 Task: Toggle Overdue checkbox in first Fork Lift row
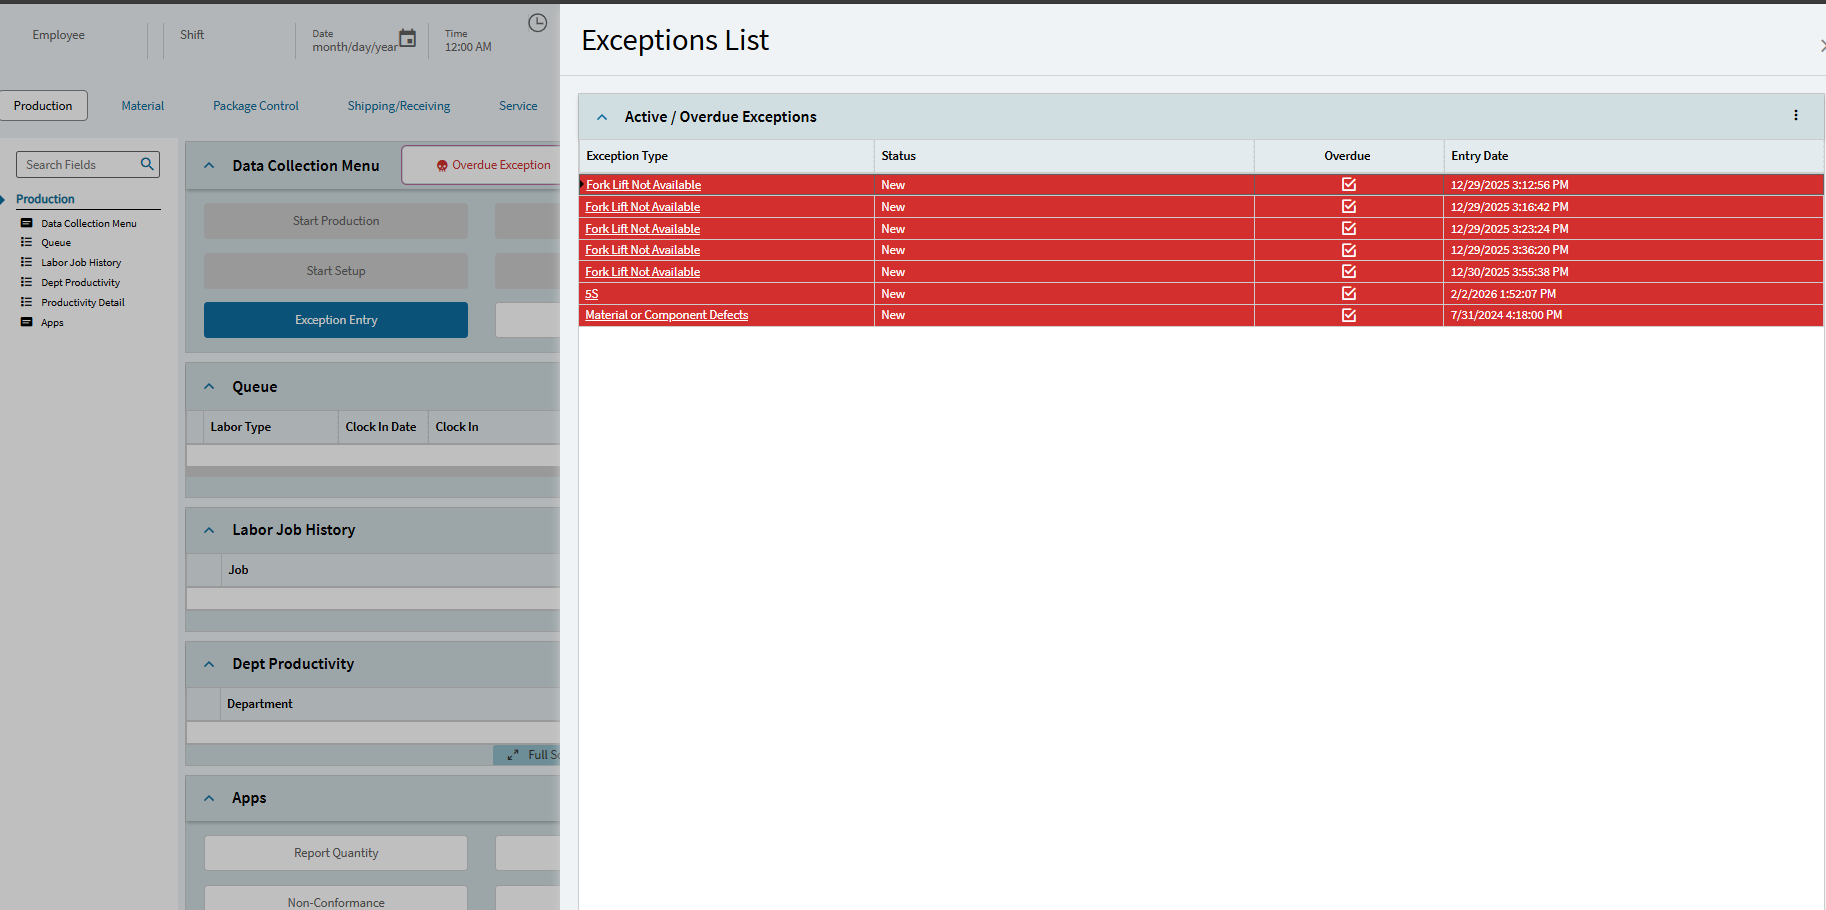(1349, 185)
